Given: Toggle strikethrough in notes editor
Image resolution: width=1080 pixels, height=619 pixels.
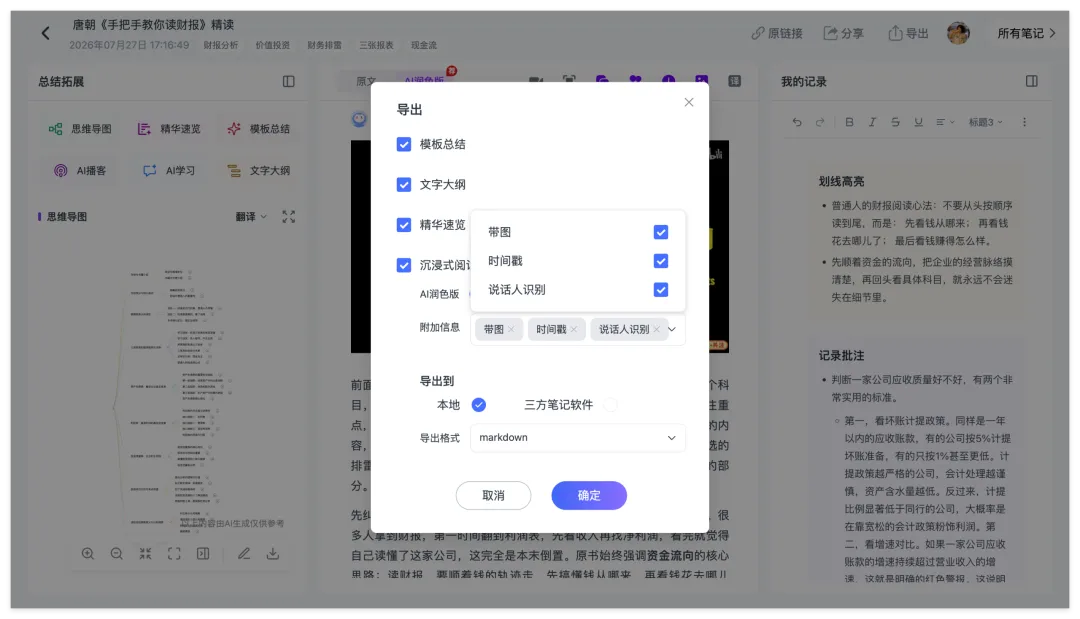Looking at the screenshot, I should (x=895, y=122).
